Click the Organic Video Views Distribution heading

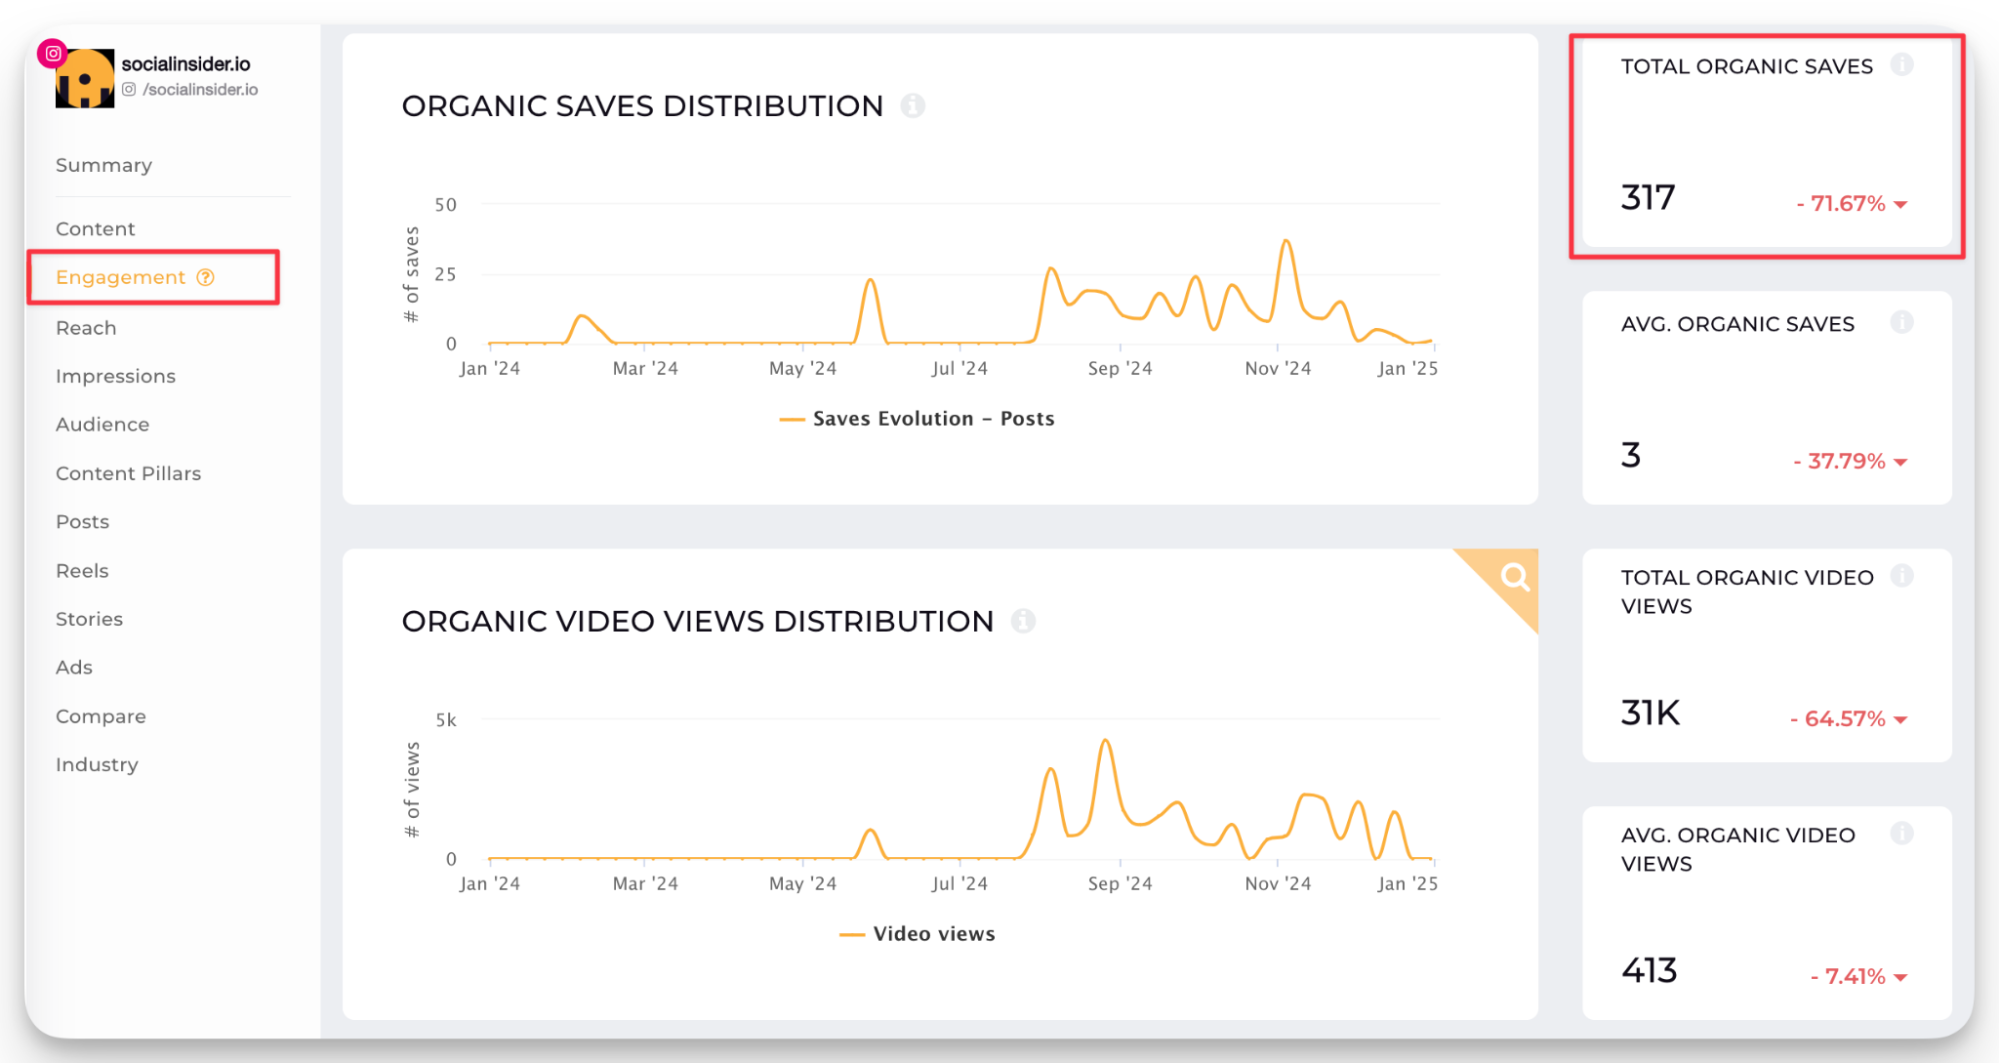pyautogui.click(x=698, y=621)
